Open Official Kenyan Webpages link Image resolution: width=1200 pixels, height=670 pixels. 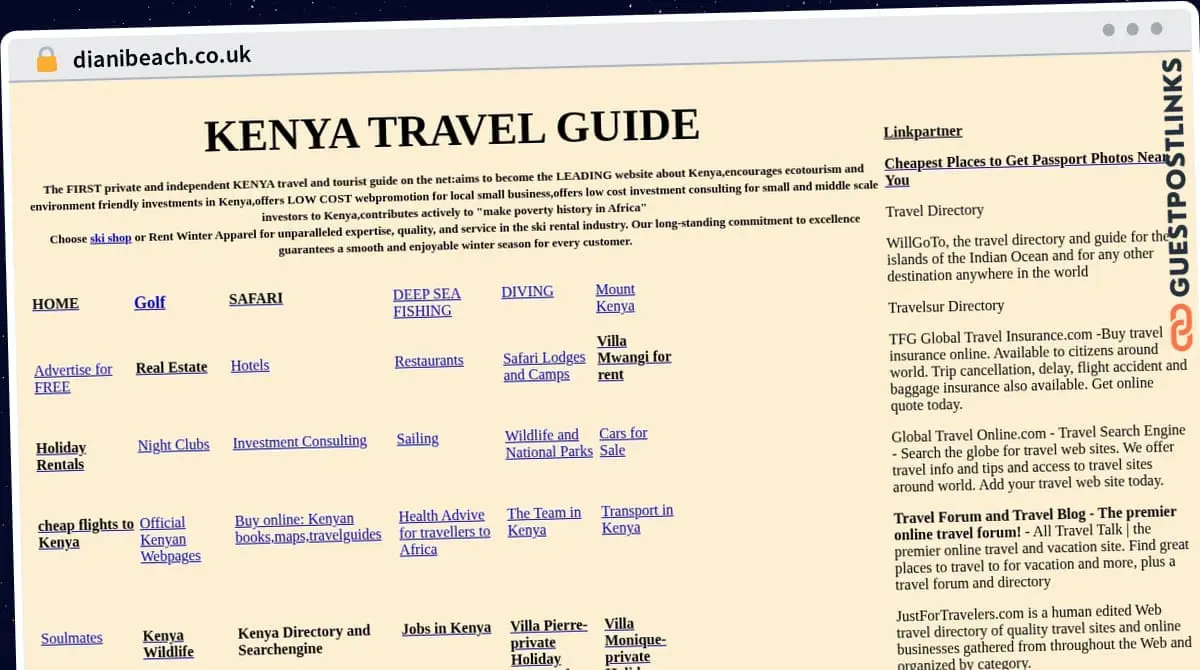(x=170, y=539)
